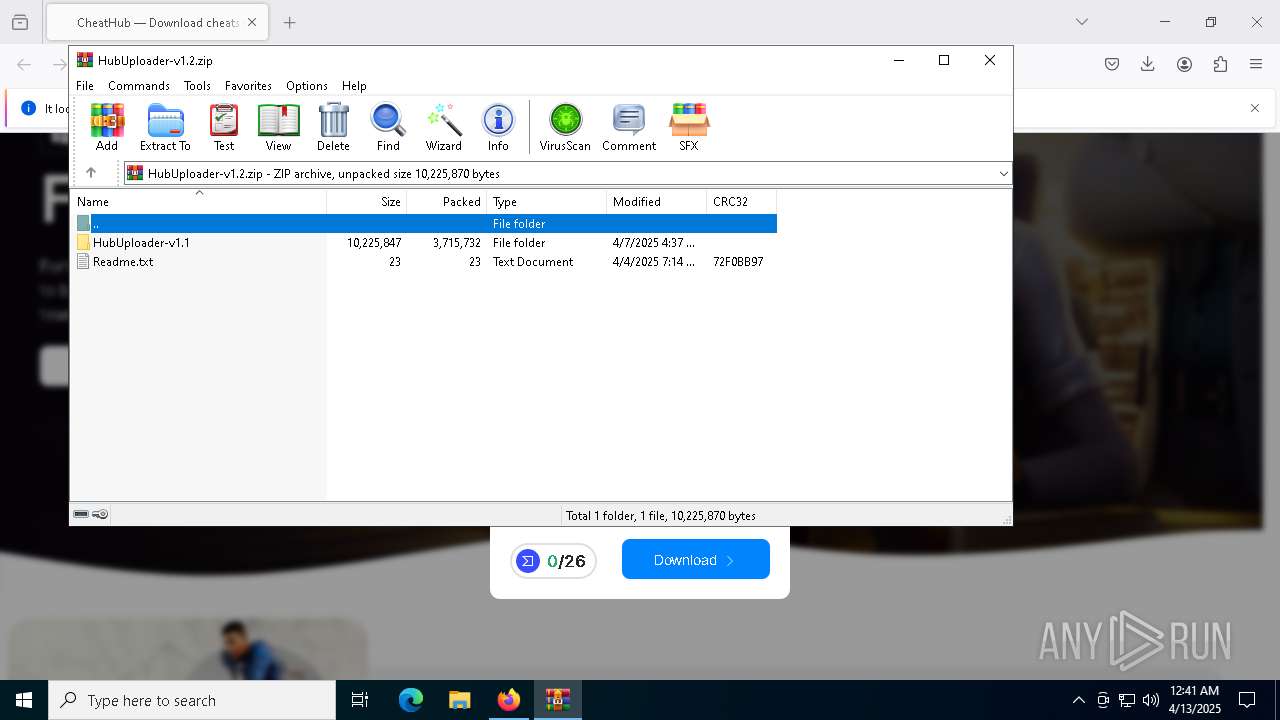Open File Explorer from taskbar
The width and height of the screenshot is (1280, 720).
coord(460,700)
